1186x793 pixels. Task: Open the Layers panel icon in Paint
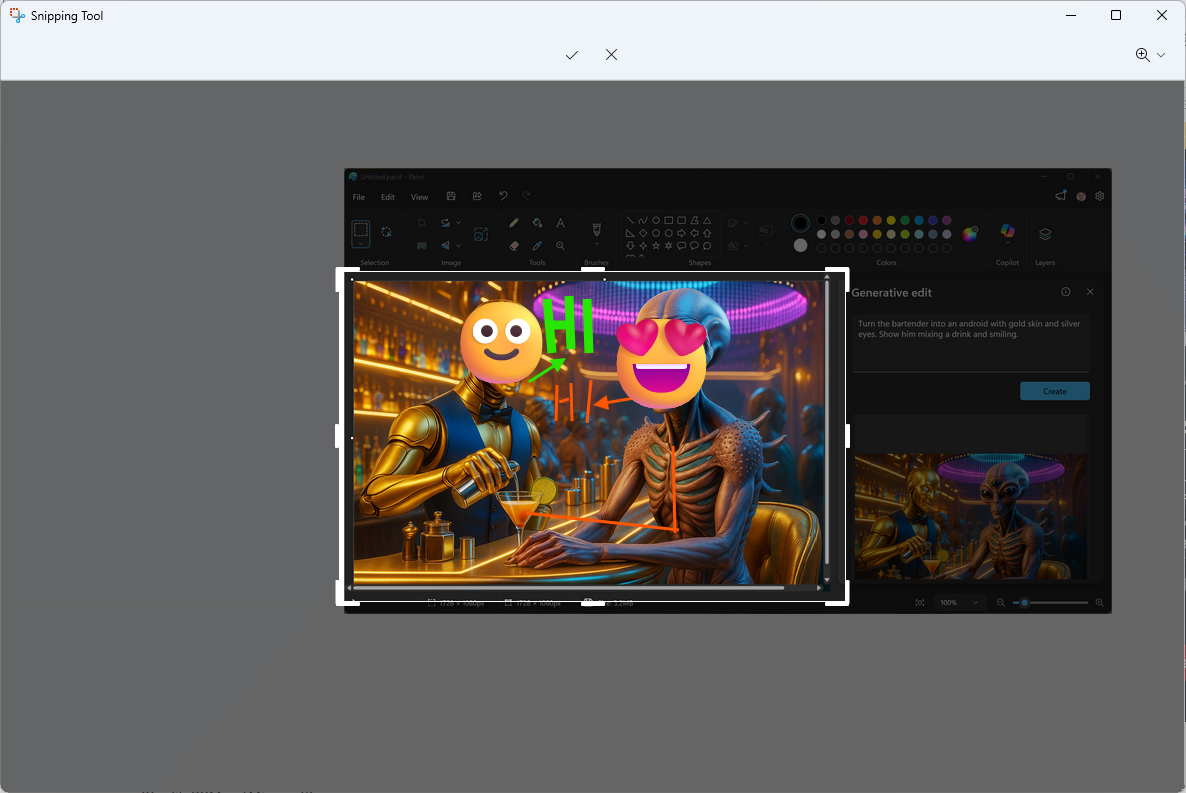(x=1045, y=234)
